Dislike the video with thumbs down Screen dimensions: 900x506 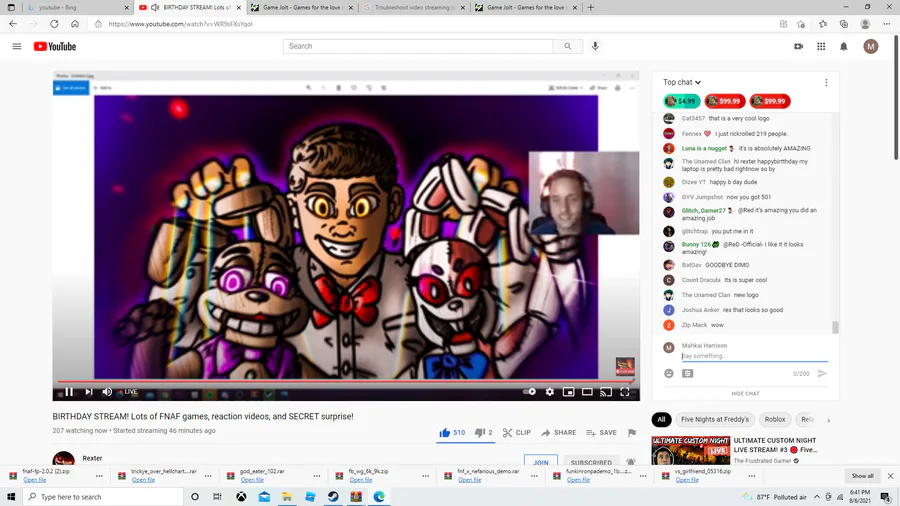pos(483,433)
